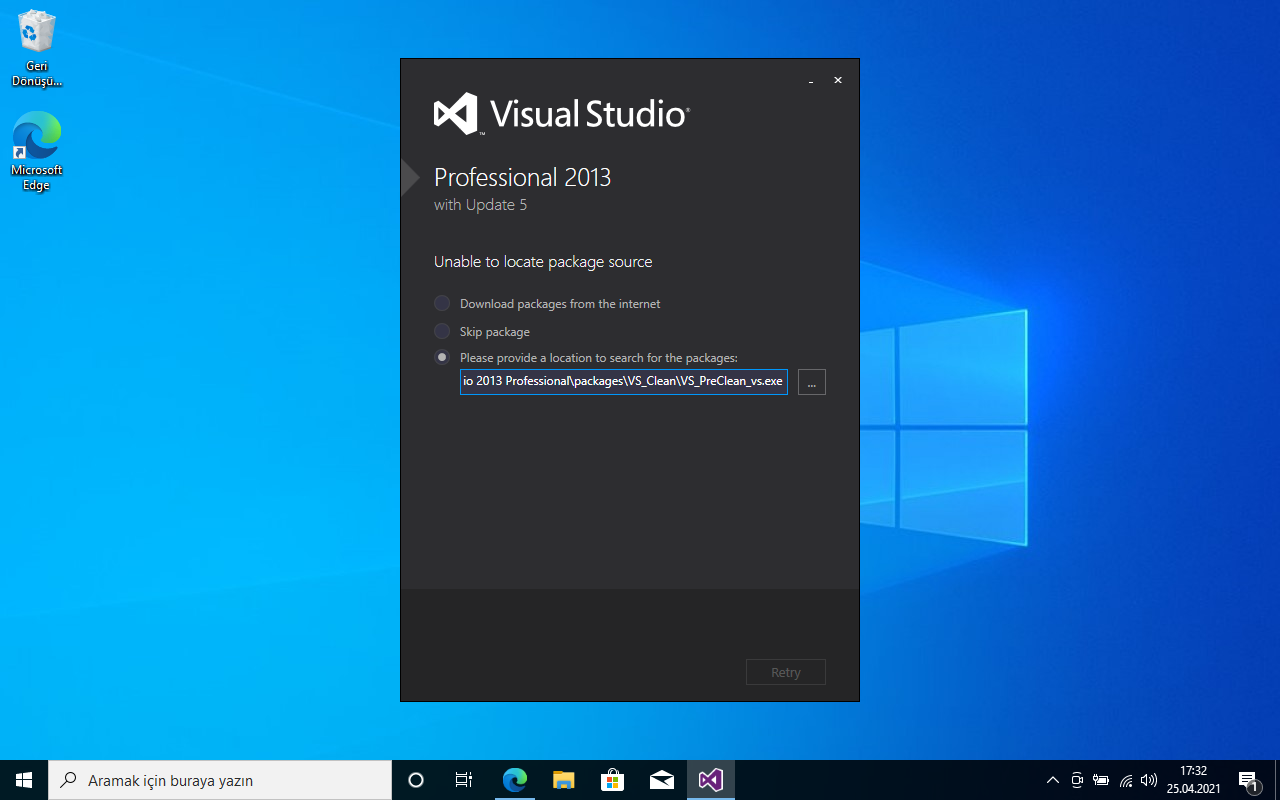Show hidden system tray icons
This screenshot has width=1280, height=800.
point(1052,780)
